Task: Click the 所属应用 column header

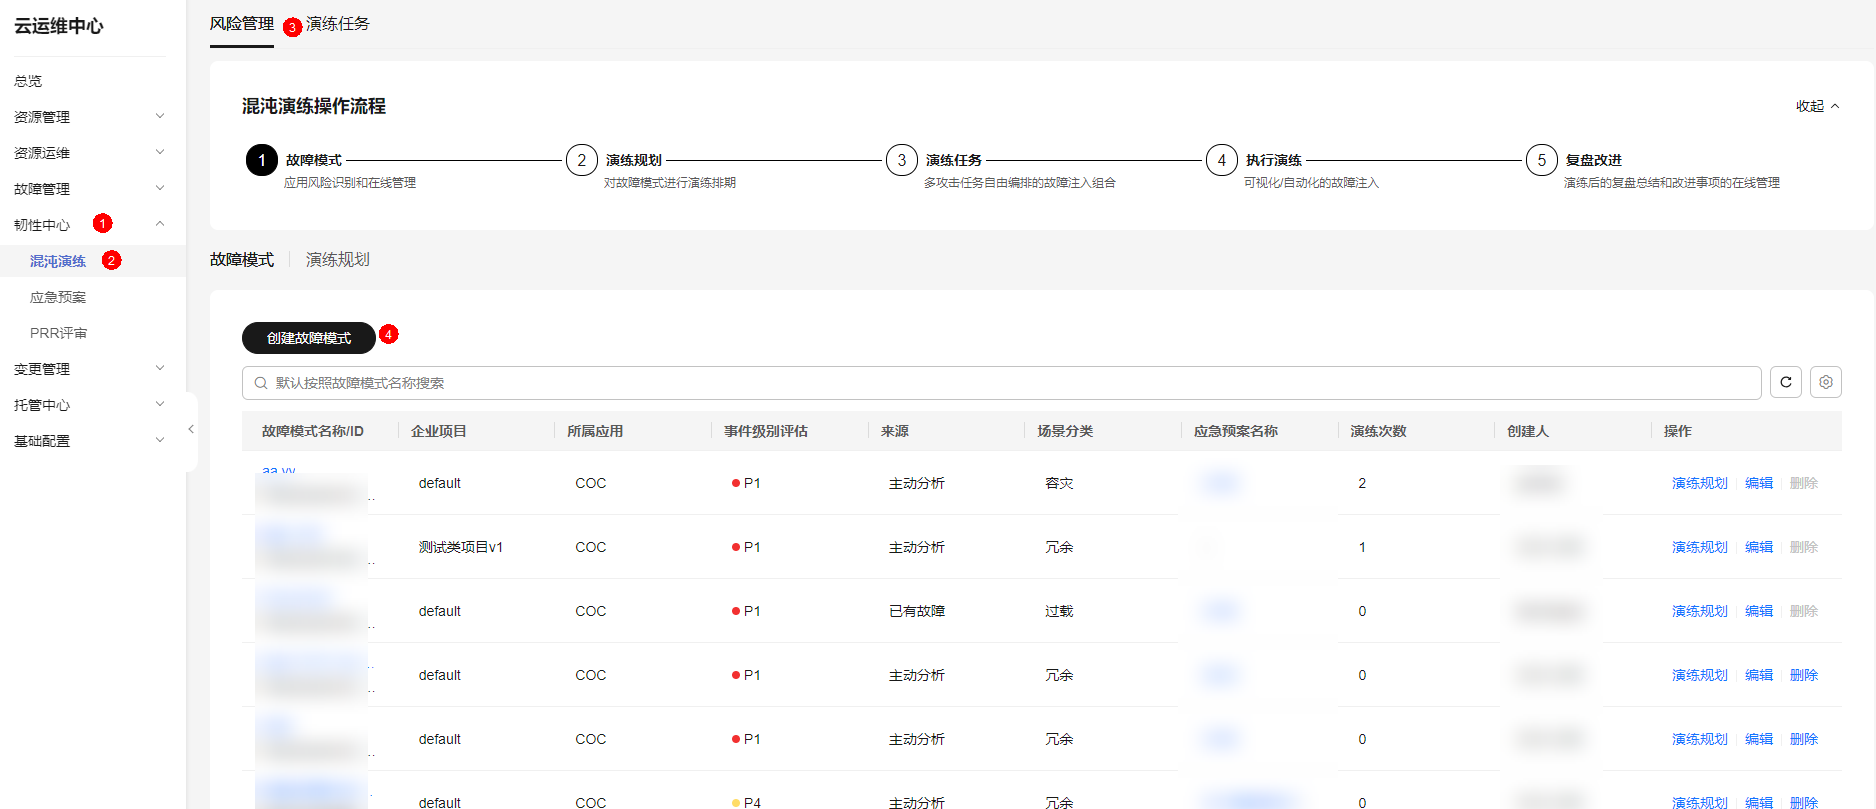Action: click(595, 431)
